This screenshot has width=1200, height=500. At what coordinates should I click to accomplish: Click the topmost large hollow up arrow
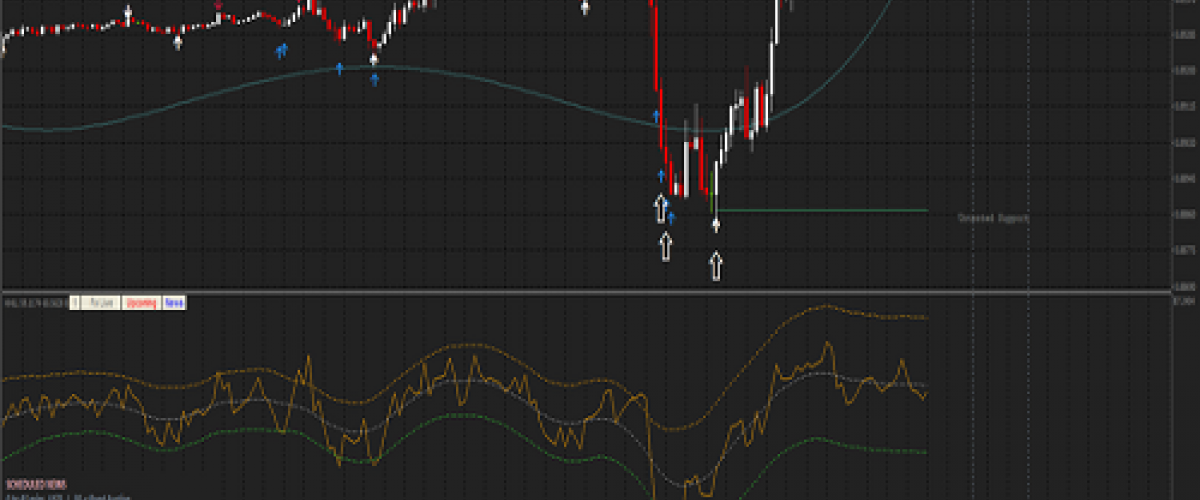coord(660,208)
